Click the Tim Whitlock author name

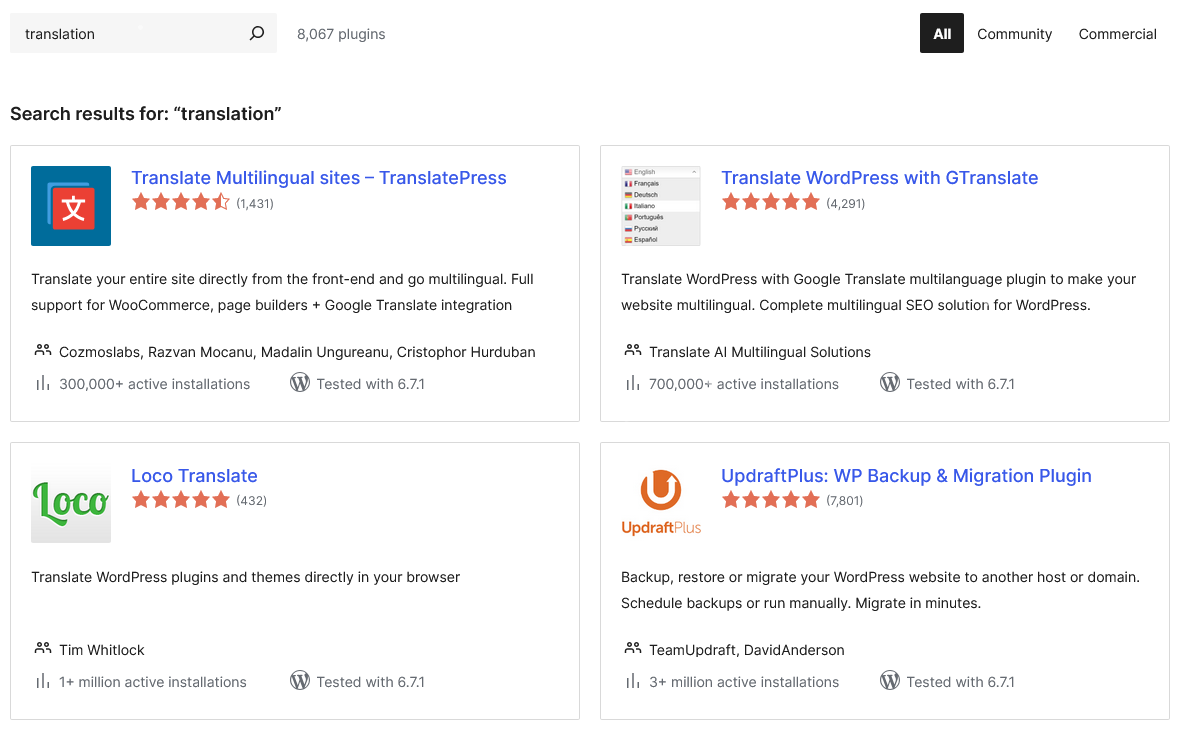click(102, 650)
